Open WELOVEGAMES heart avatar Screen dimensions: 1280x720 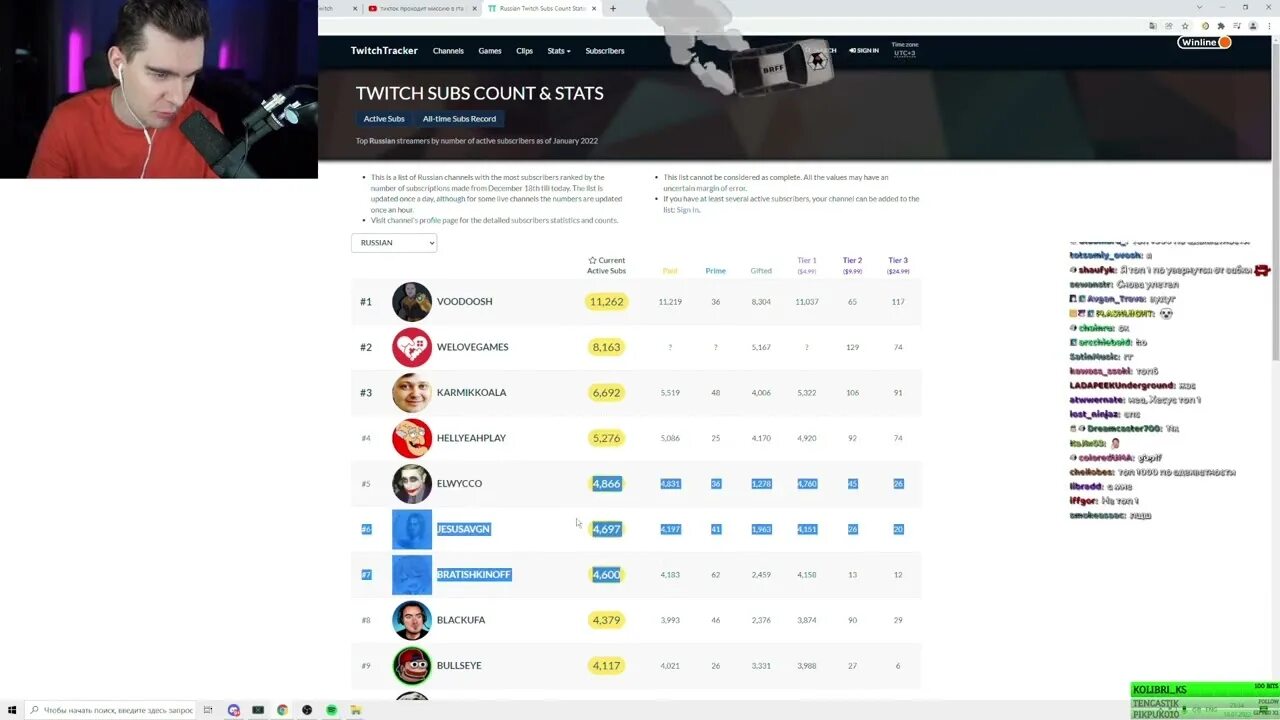tap(411, 347)
